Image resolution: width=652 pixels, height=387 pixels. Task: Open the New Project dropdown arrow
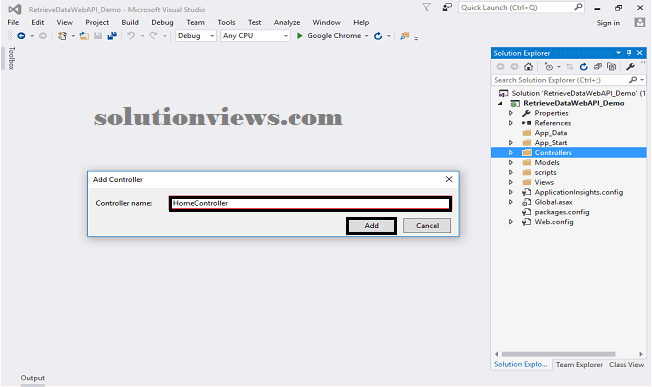coord(73,36)
